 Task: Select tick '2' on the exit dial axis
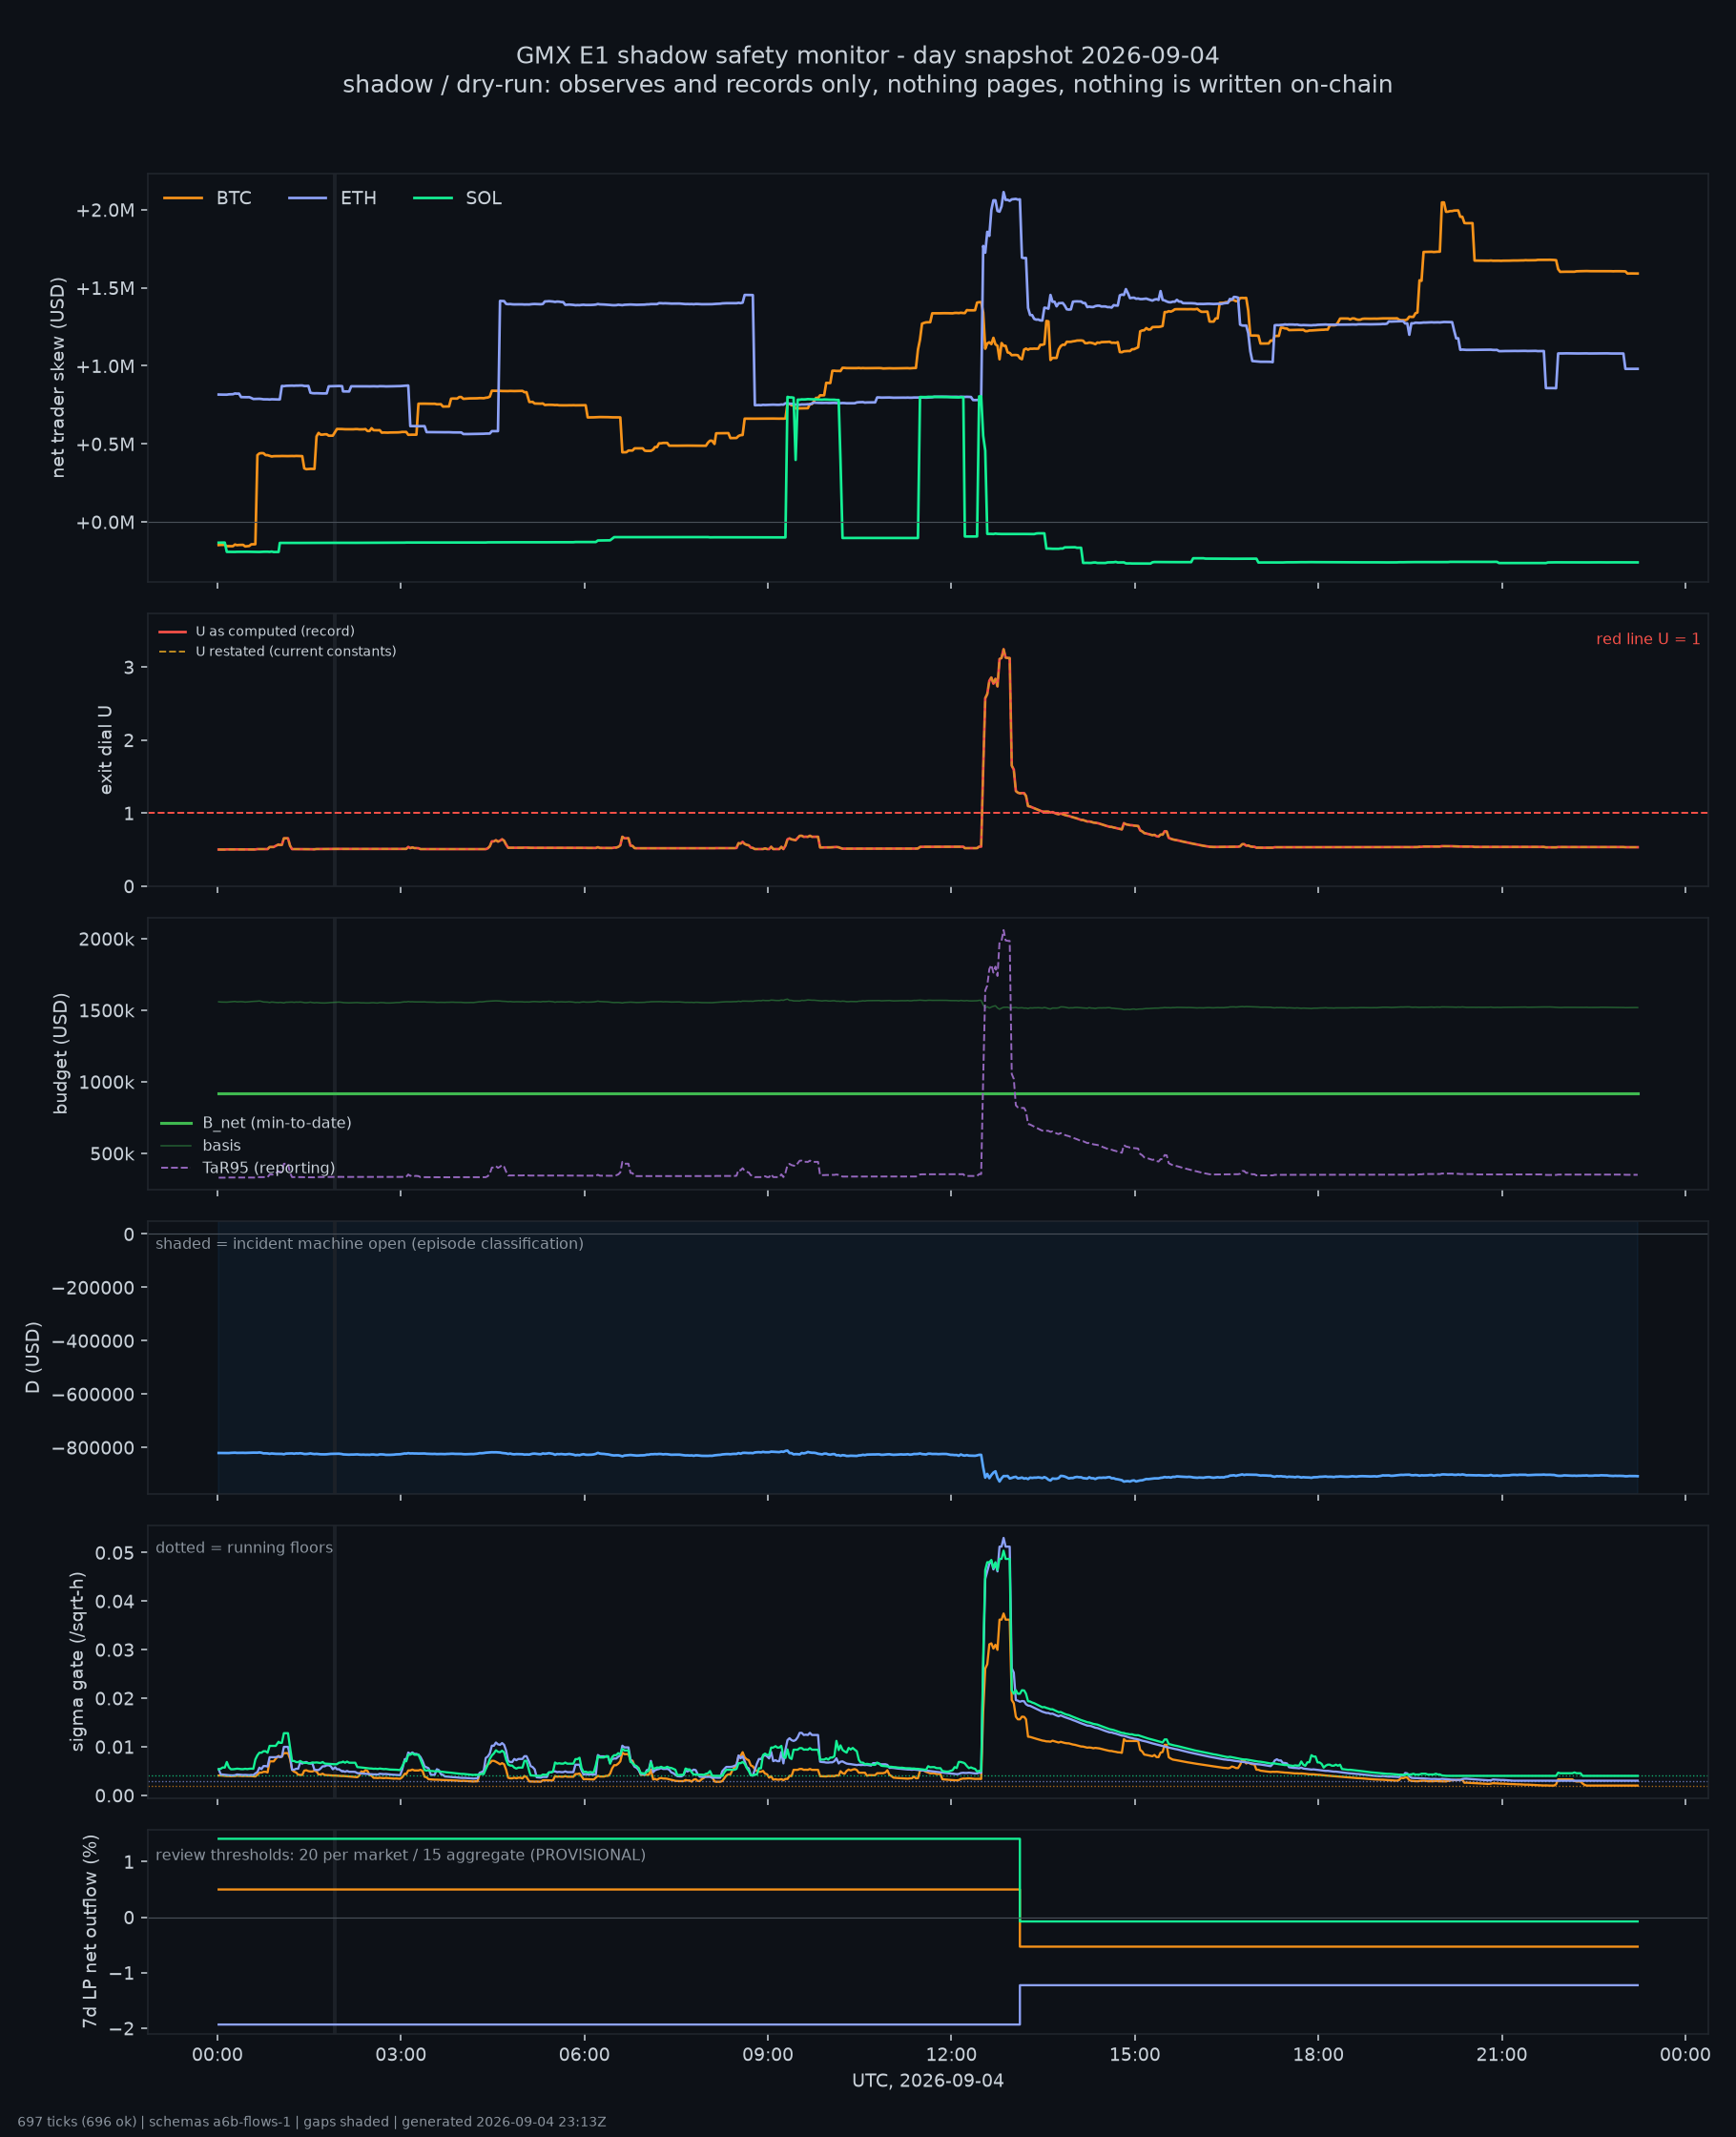129,740
